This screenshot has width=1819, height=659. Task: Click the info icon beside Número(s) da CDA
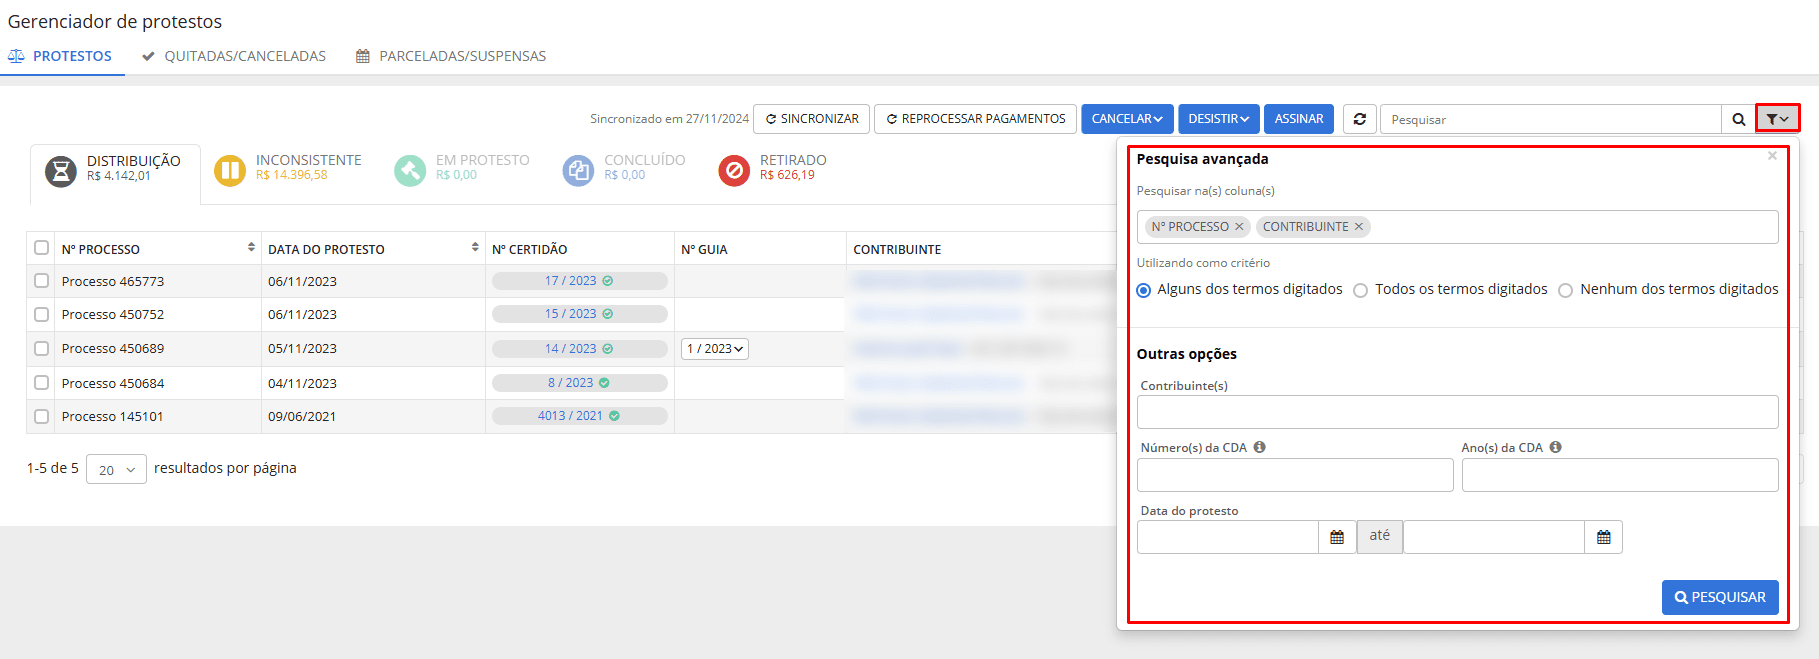pos(1260,447)
